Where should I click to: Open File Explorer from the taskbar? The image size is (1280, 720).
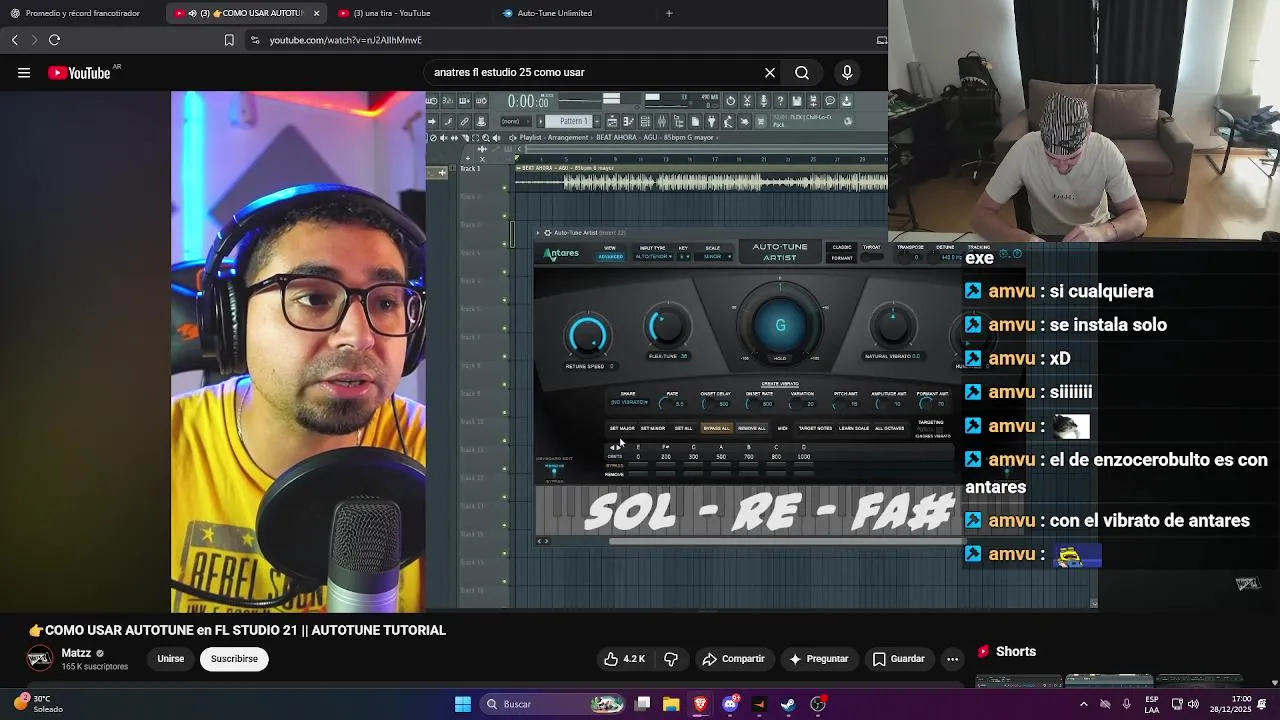671,704
